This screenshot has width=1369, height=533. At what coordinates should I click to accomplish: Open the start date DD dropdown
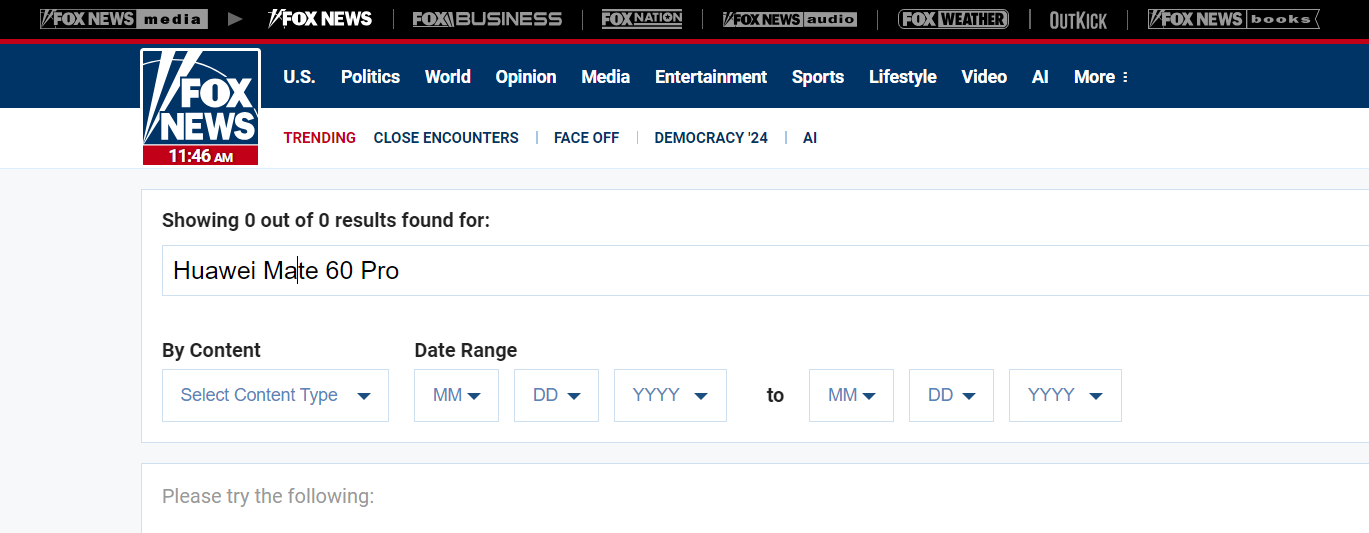tap(556, 395)
